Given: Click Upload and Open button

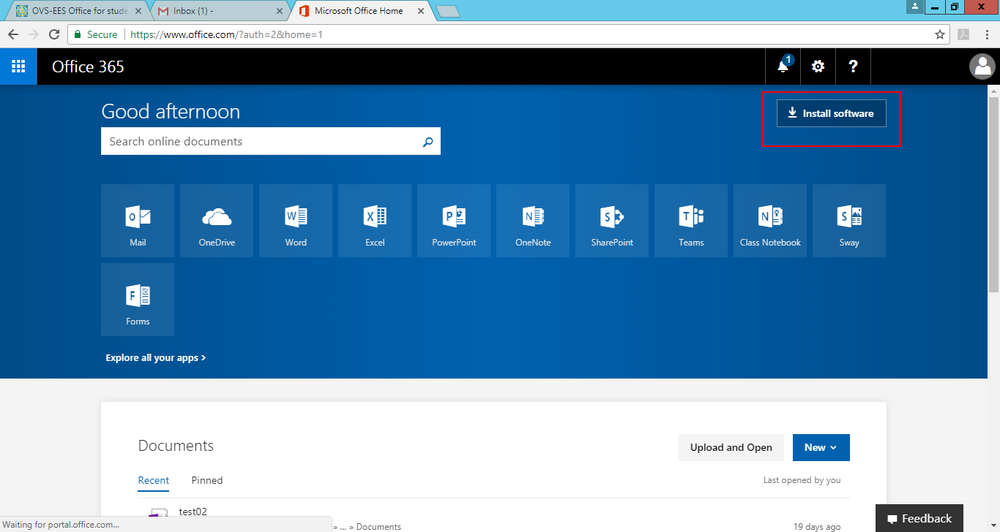Looking at the screenshot, I should 731,447.
